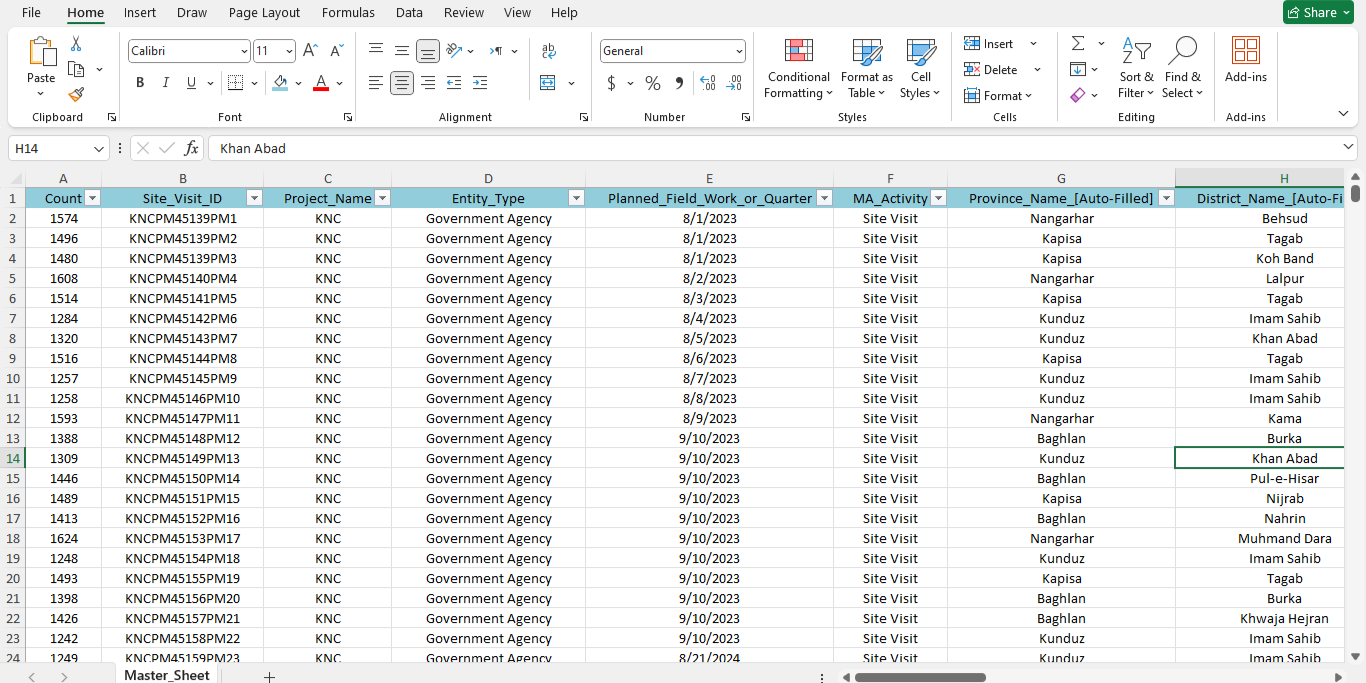Expand the formula bar

(1348, 148)
